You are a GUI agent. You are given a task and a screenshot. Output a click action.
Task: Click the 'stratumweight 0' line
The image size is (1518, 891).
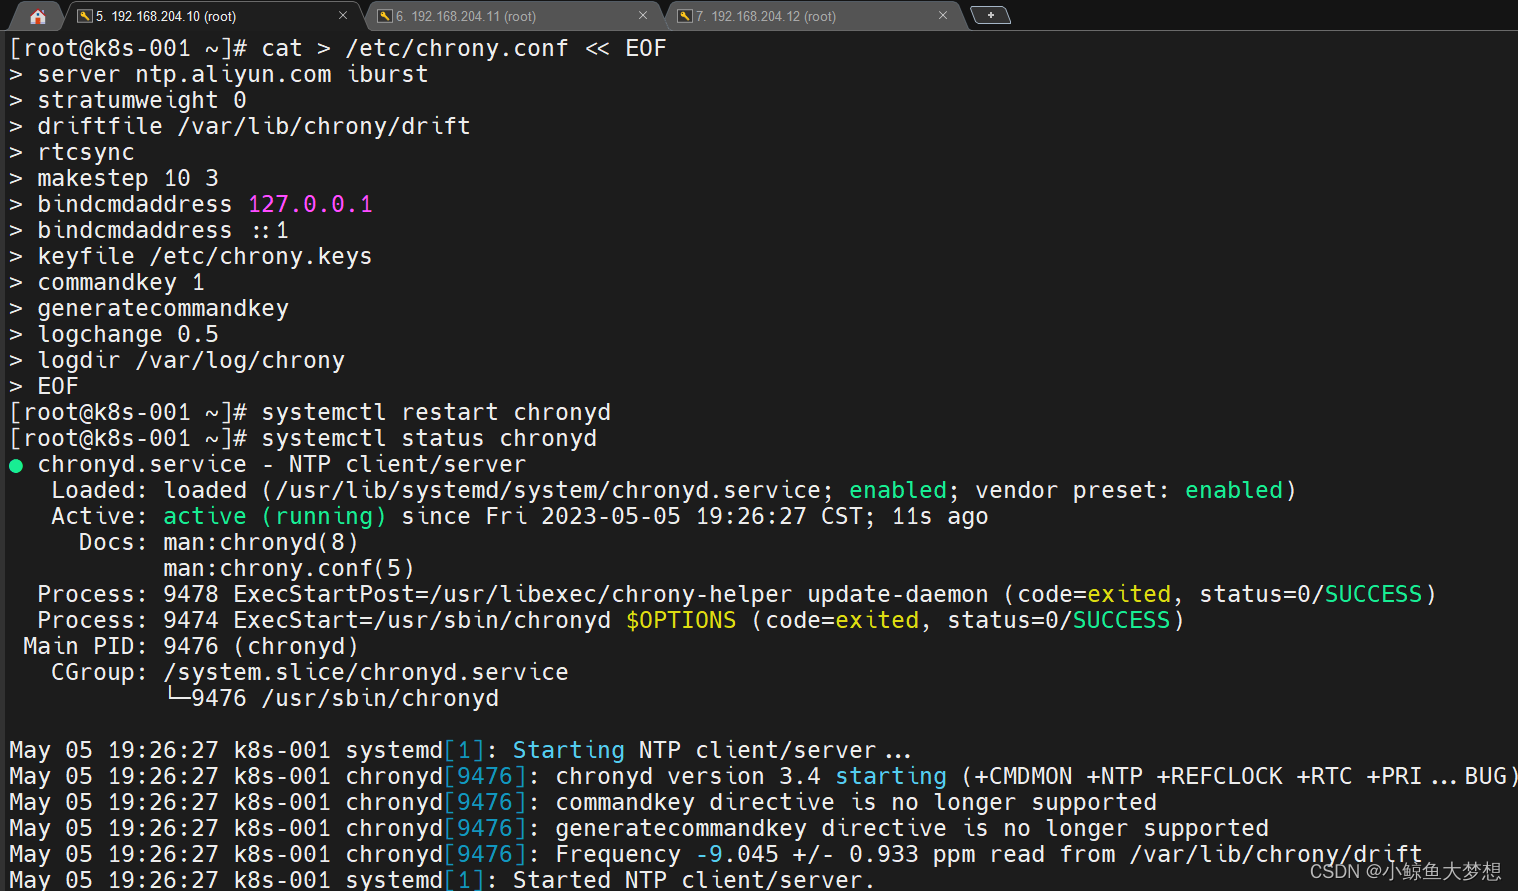point(142,101)
